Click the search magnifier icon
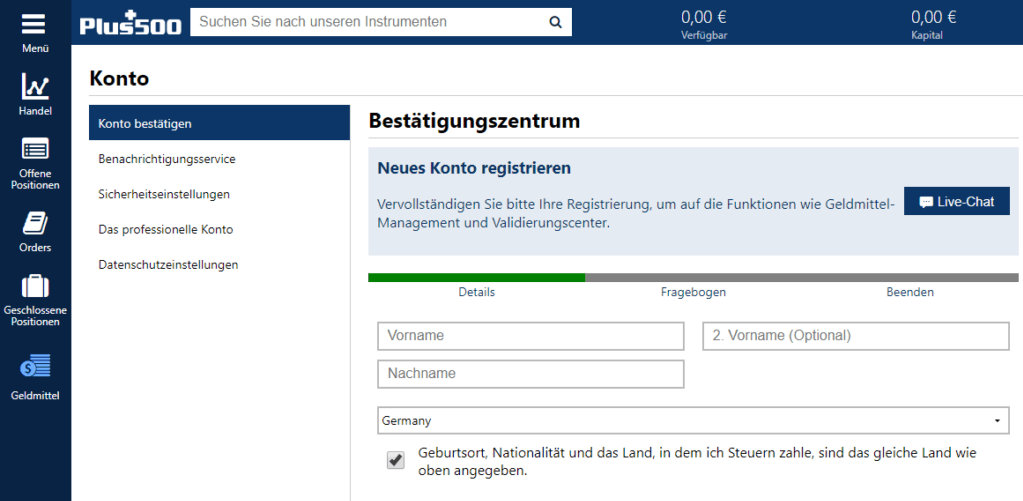 (x=555, y=22)
